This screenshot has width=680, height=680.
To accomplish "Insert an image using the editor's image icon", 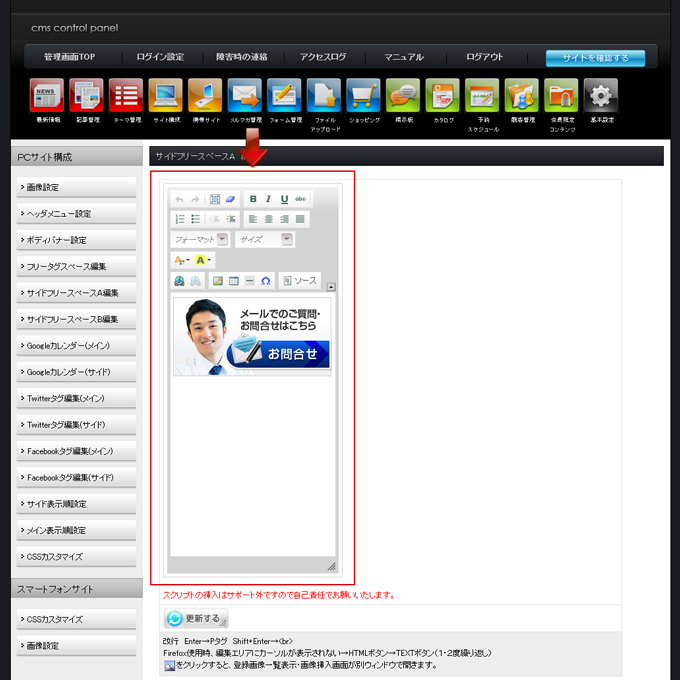I will coord(217,281).
